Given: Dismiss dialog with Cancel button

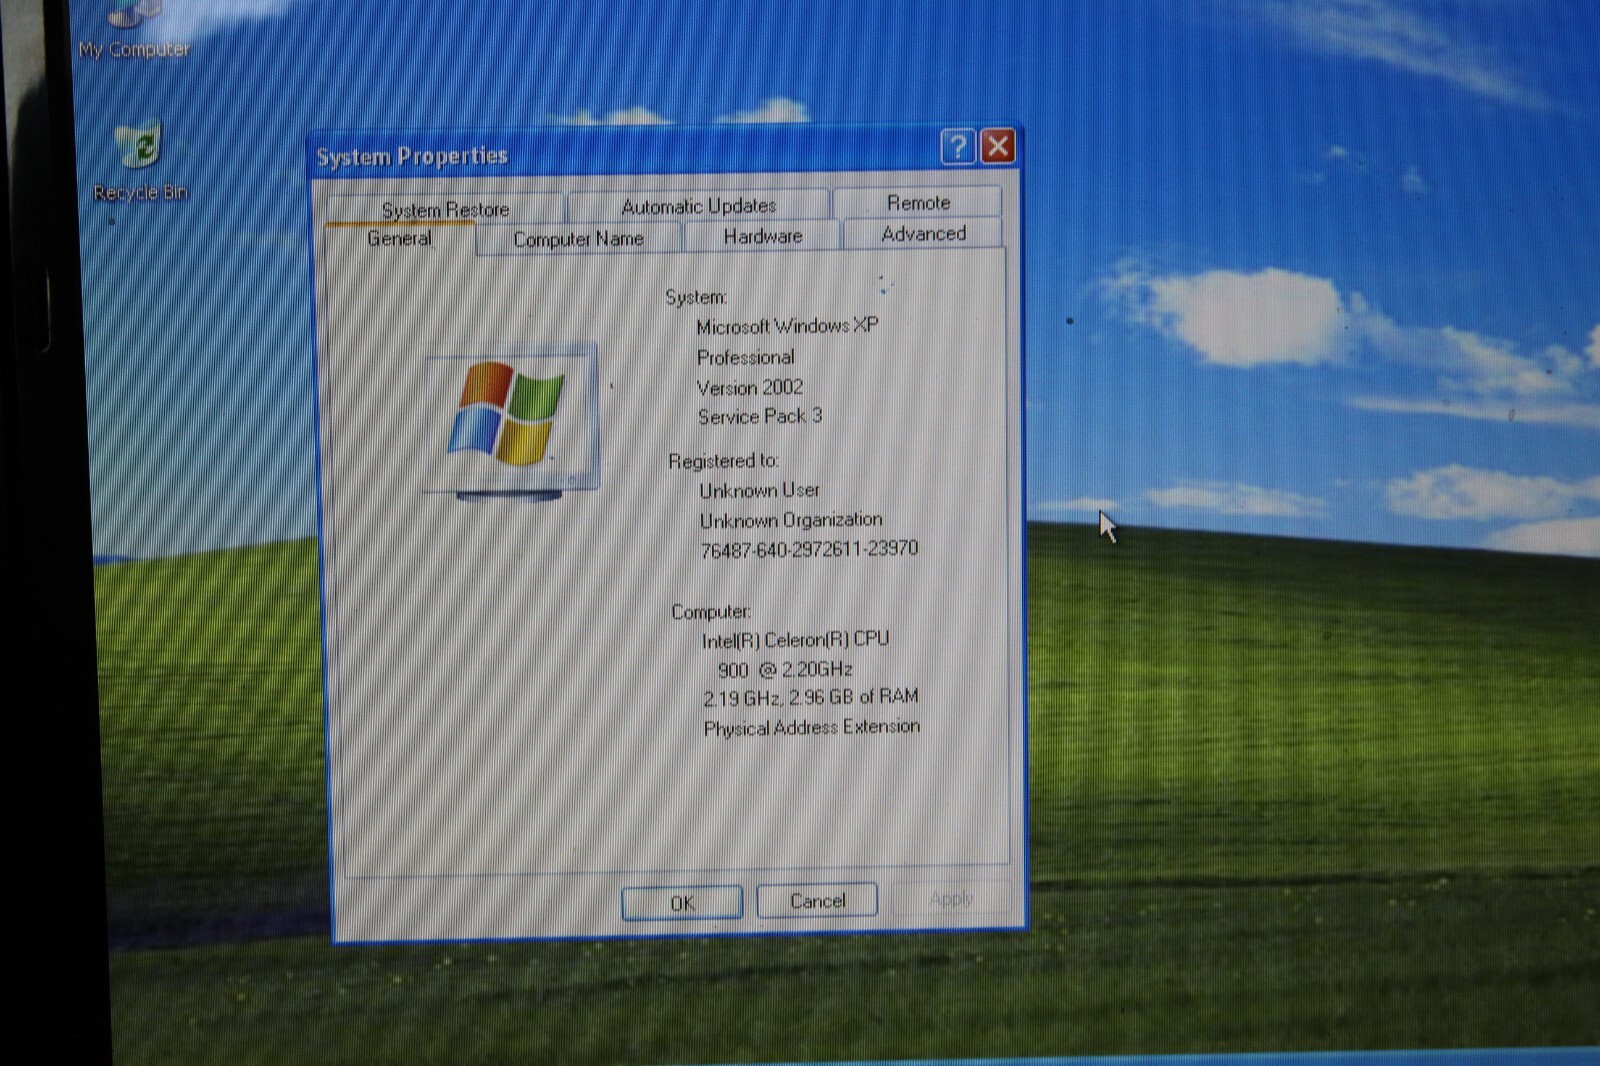Looking at the screenshot, I should 817,901.
